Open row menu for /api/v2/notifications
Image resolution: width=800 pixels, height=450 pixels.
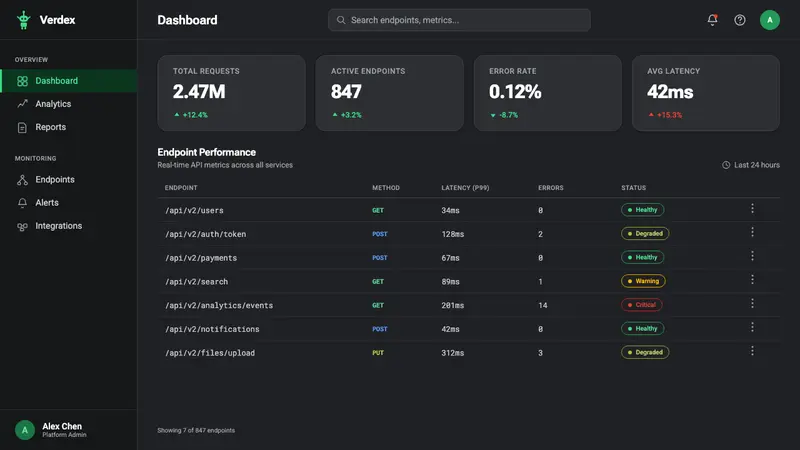752,327
